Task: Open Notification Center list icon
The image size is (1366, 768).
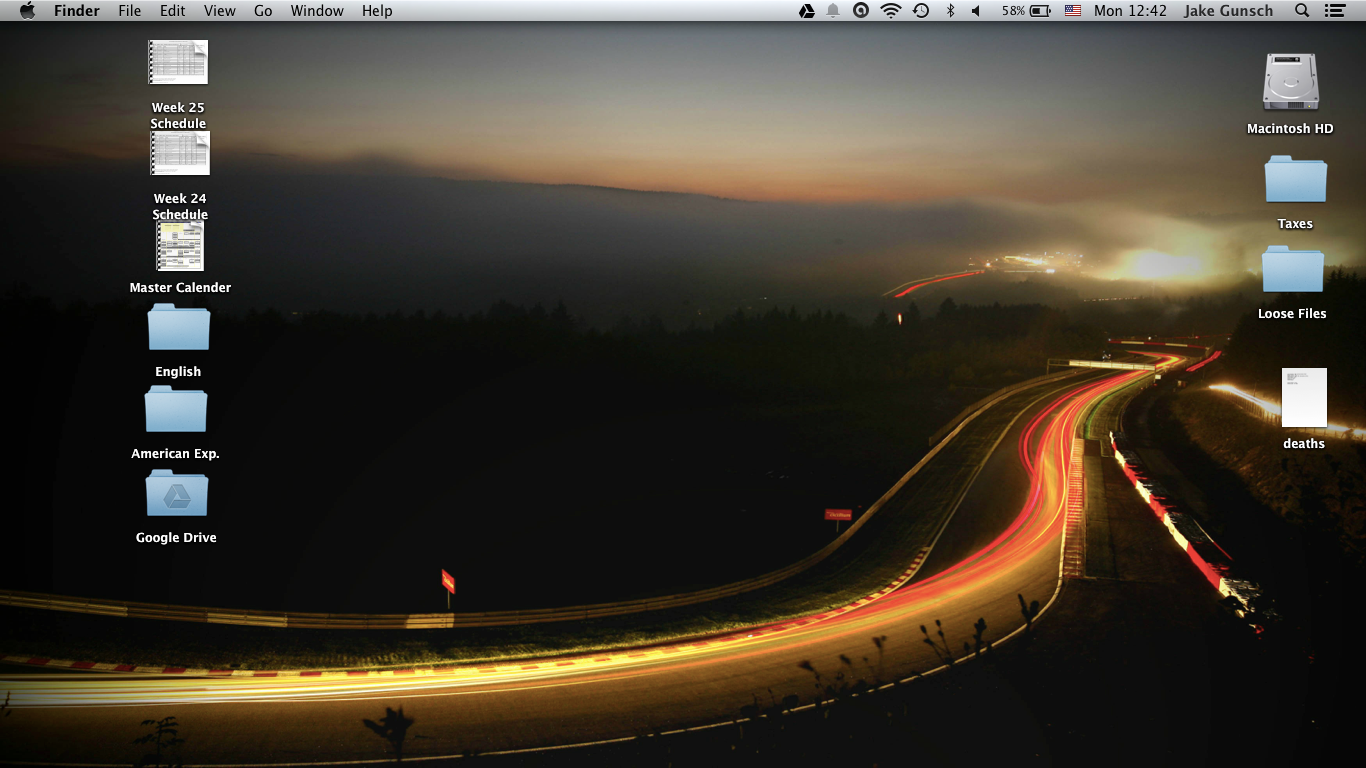Action: point(1334,11)
